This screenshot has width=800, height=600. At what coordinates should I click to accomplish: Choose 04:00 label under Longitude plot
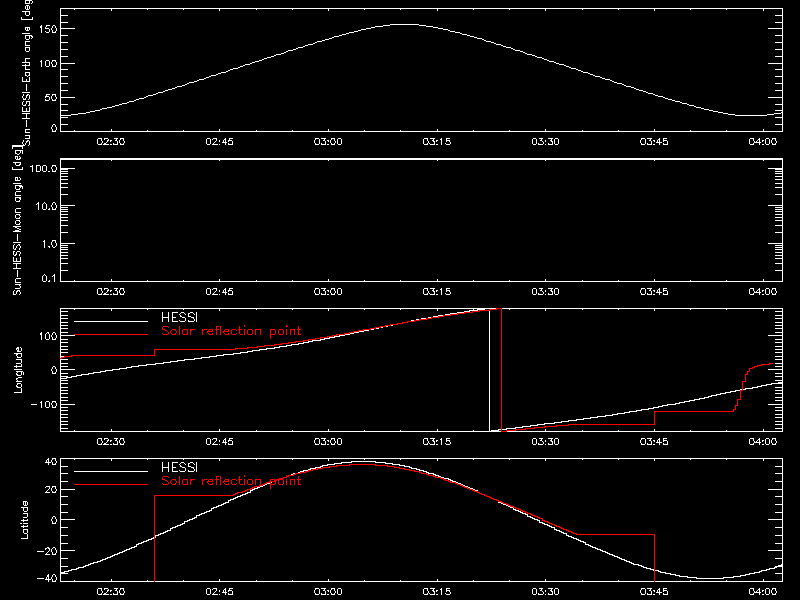763,441
